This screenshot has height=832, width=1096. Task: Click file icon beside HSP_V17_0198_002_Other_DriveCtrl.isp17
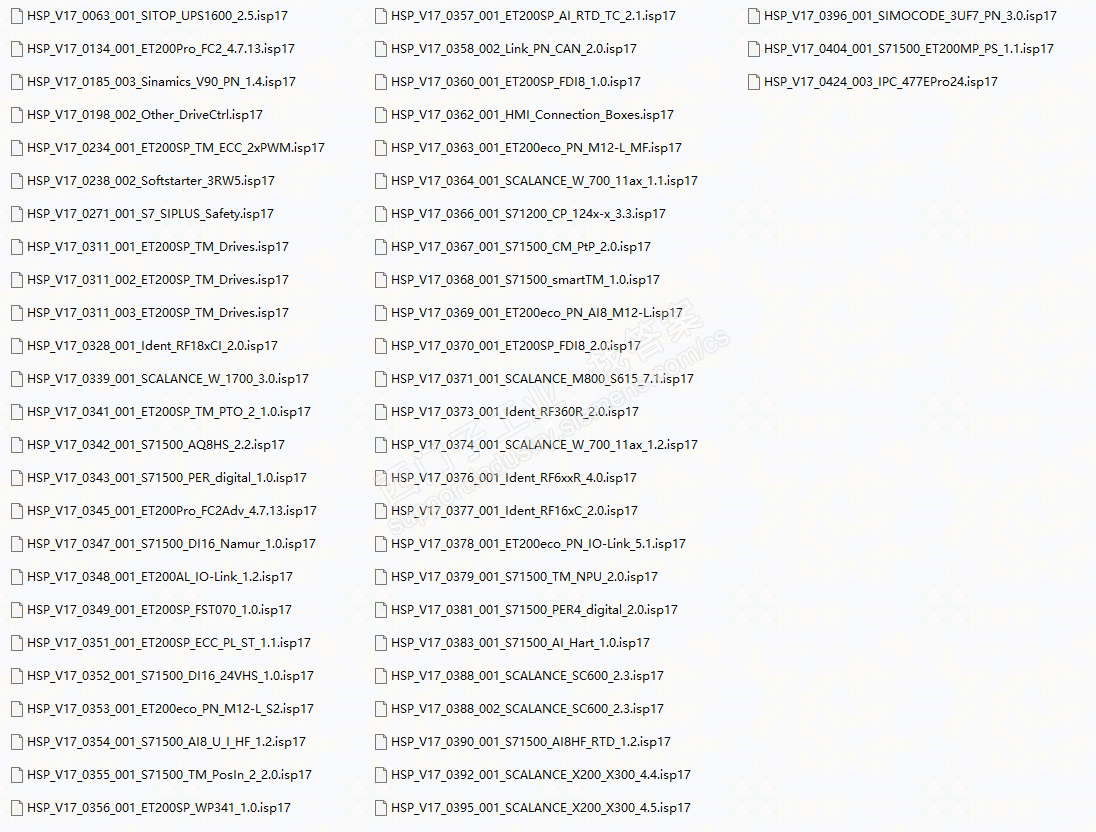[17, 115]
